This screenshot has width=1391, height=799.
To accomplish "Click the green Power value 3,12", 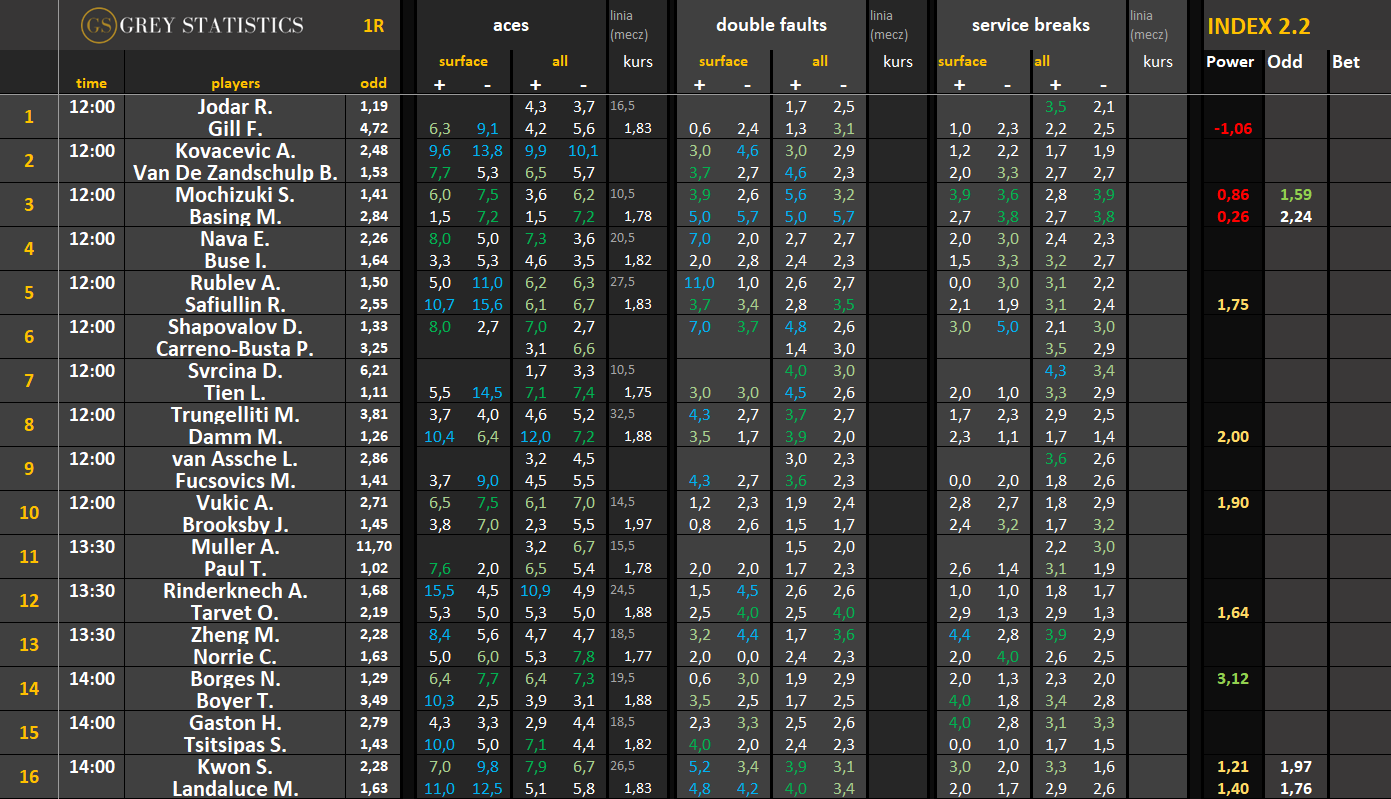I will (1234, 678).
